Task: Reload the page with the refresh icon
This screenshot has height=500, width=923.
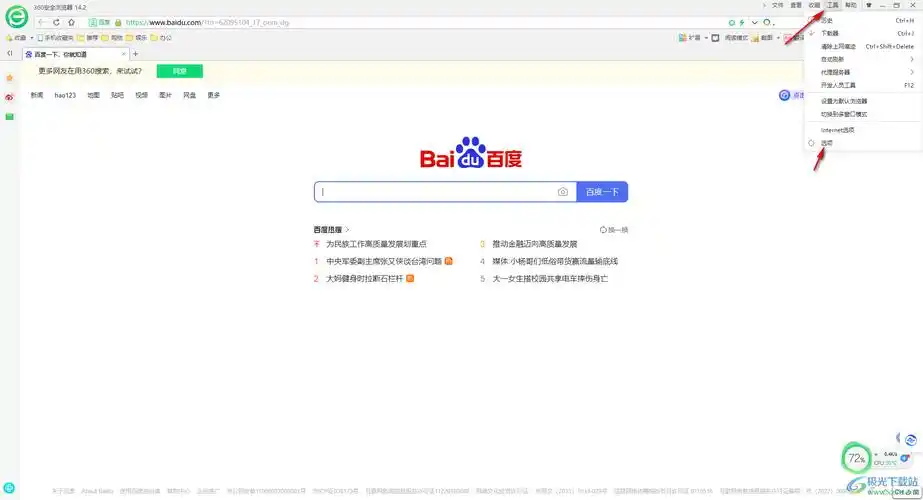Action: 57,22
